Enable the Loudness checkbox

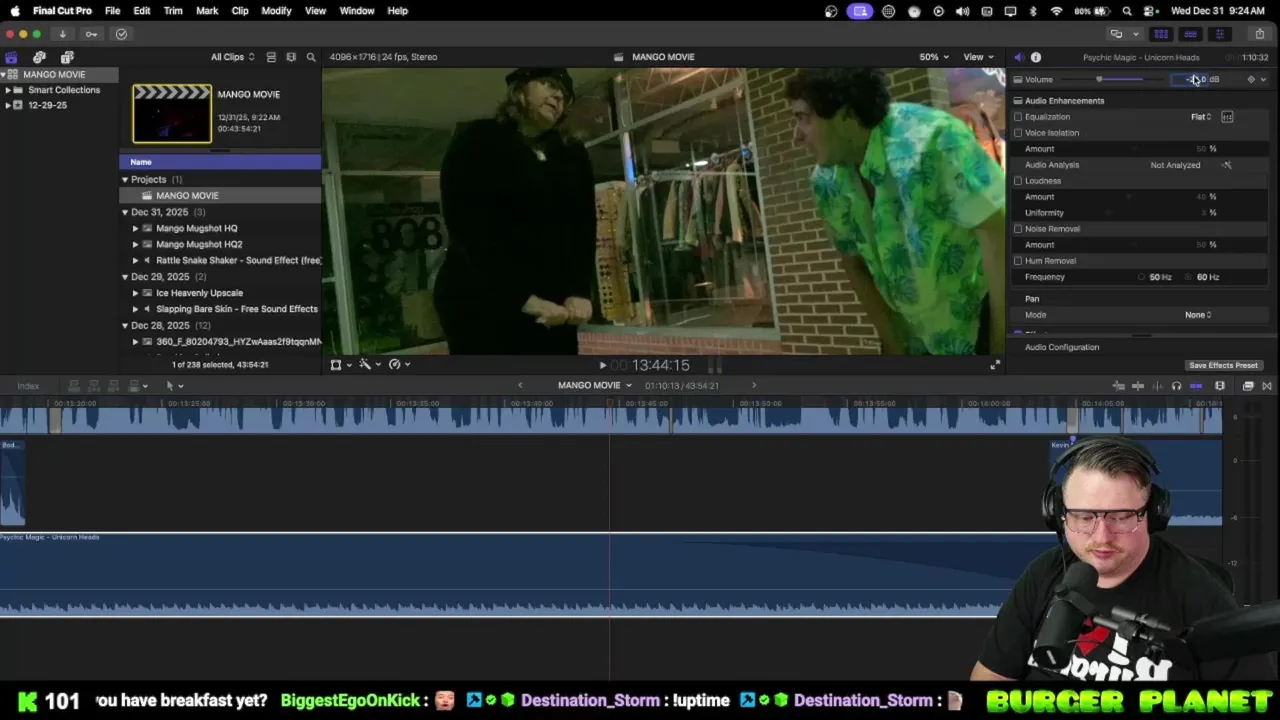pos(1018,181)
